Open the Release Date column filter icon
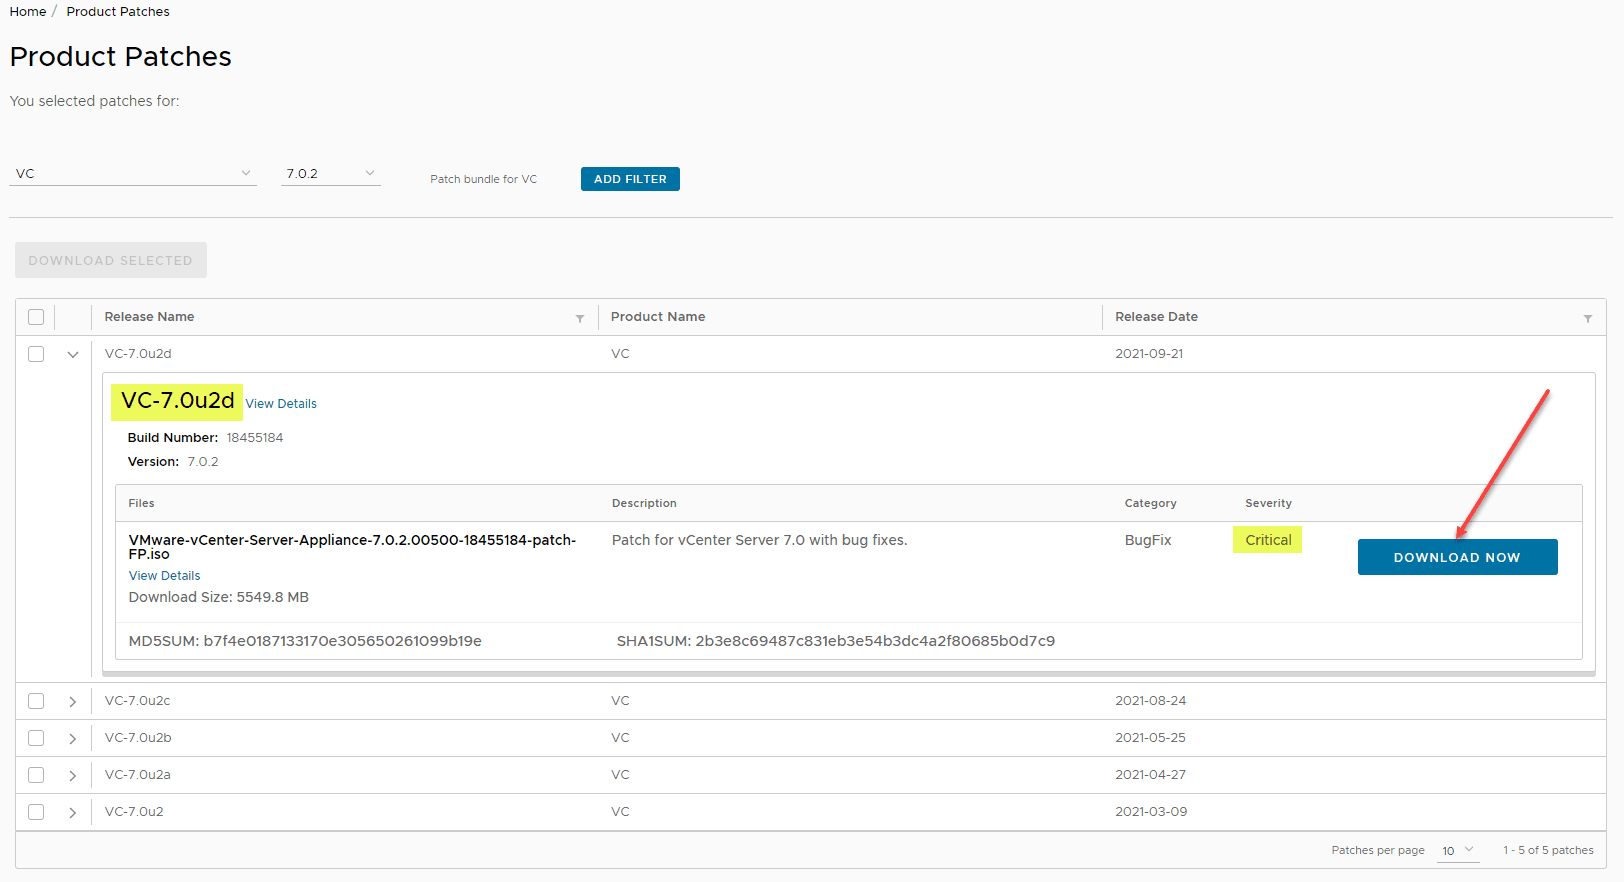 pyautogui.click(x=1588, y=319)
